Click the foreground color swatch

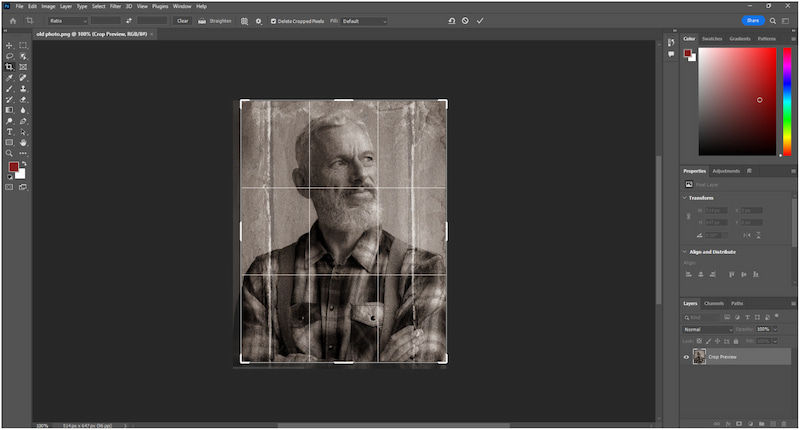(x=14, y=167)
